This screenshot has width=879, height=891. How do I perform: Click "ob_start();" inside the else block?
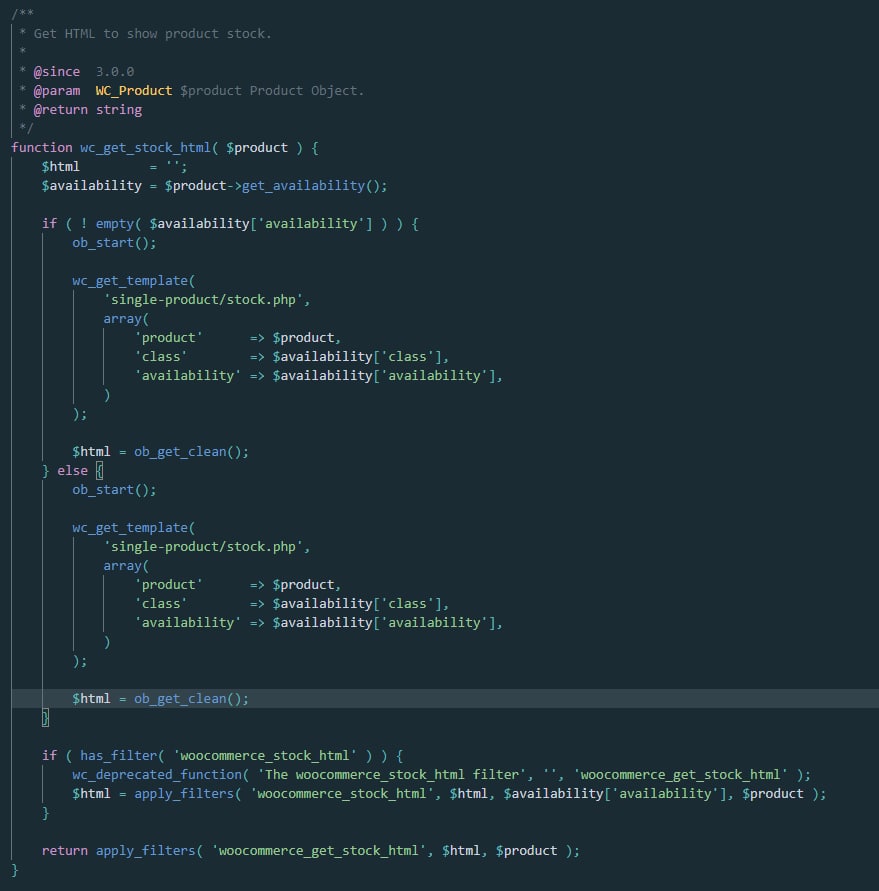click(x=114, y=490)
